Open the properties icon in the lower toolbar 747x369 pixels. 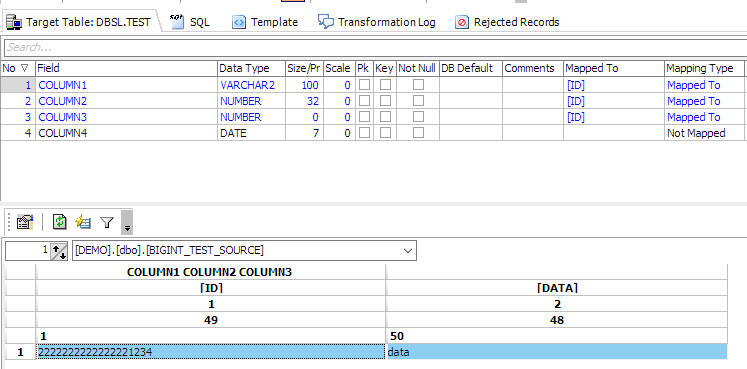[24, 222]
